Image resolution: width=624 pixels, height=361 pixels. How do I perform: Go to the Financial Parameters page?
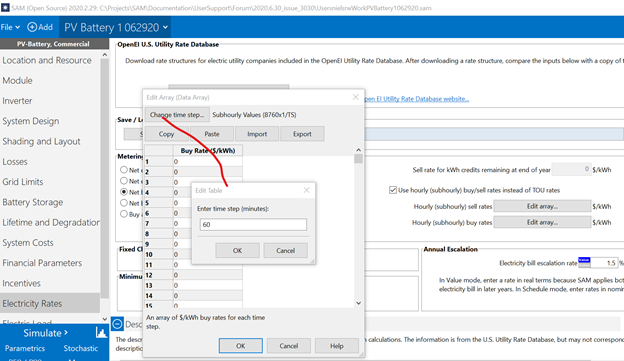point(42,263)
